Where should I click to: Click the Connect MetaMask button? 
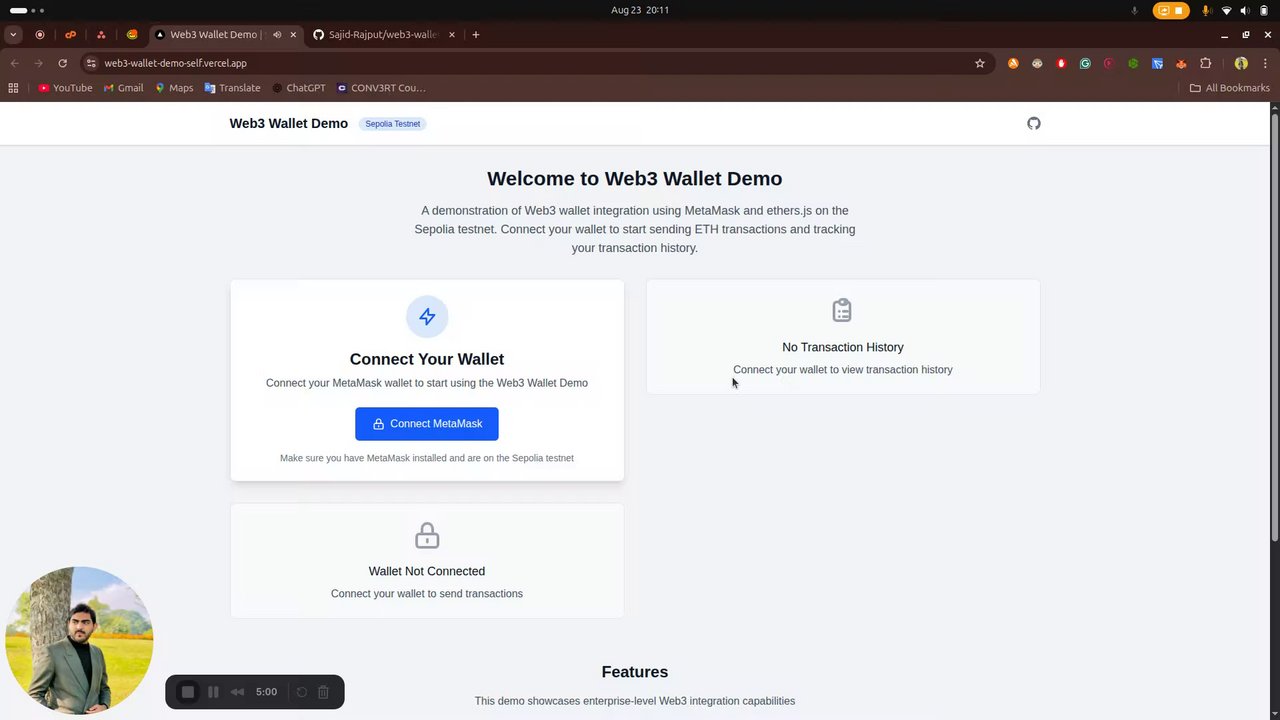(426, 424)
